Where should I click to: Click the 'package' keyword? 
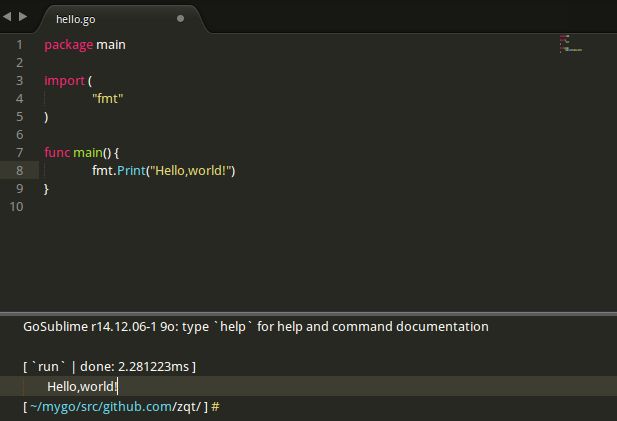(x=68, y=45)
